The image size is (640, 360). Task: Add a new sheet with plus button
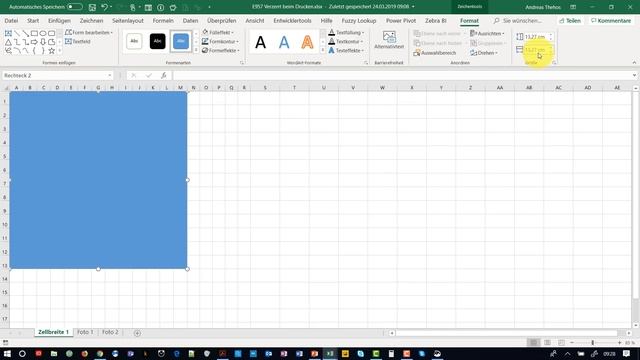[x=137, y=333]
